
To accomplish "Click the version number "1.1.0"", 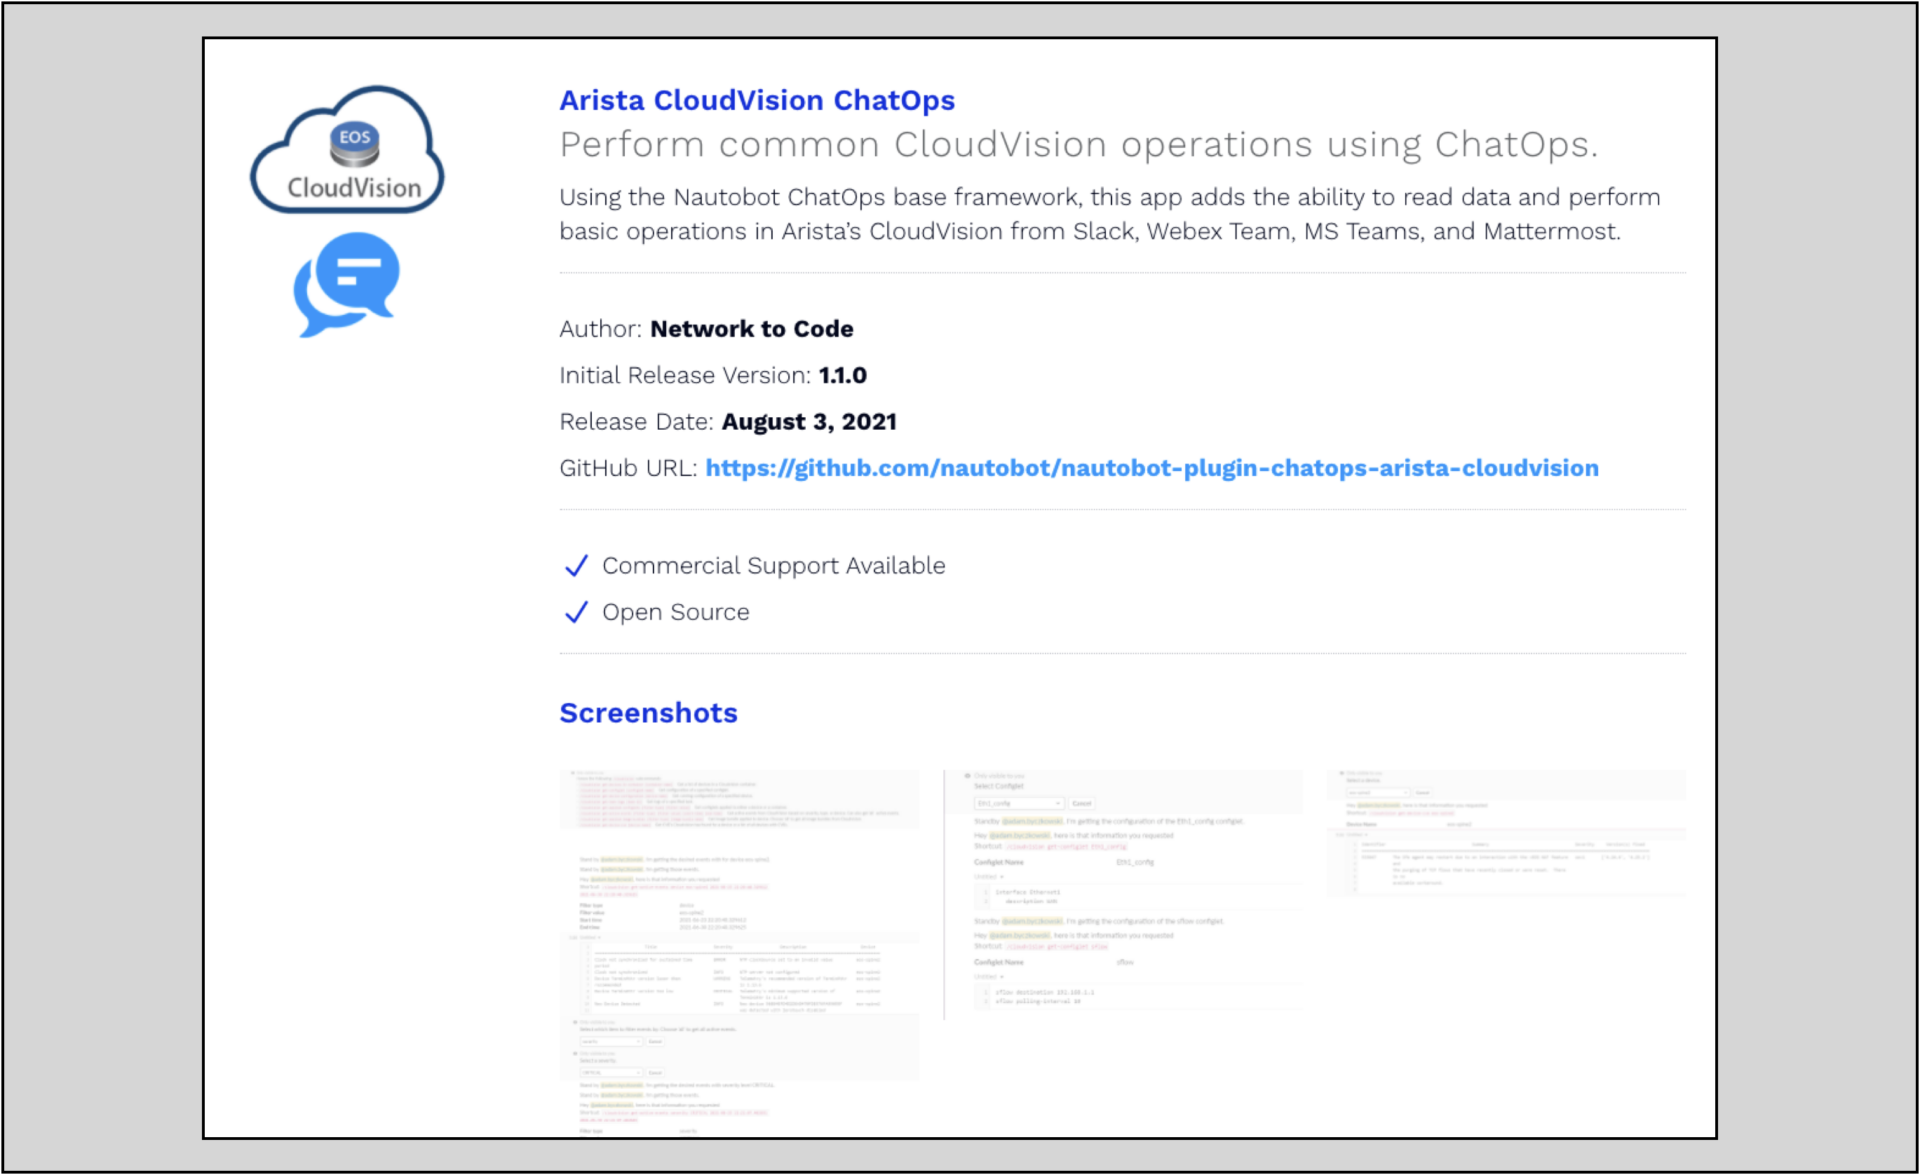I will click(842, 376).
